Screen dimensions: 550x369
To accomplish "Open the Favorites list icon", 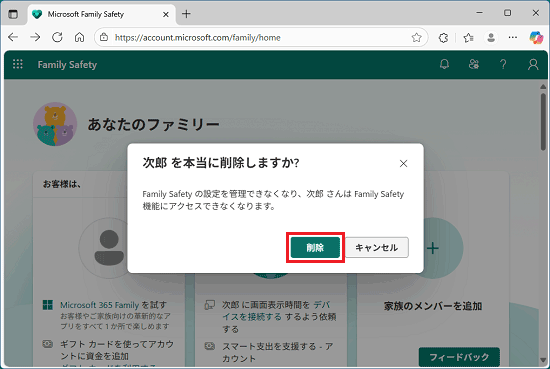I will (468, 37).
